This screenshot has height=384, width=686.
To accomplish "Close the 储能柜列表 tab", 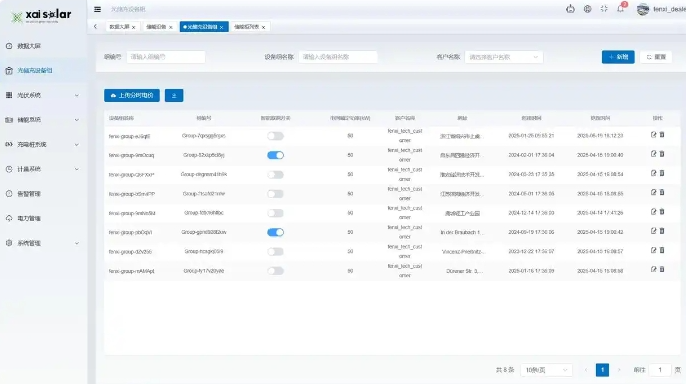I will pyautogui.click(x=263, y=27).
